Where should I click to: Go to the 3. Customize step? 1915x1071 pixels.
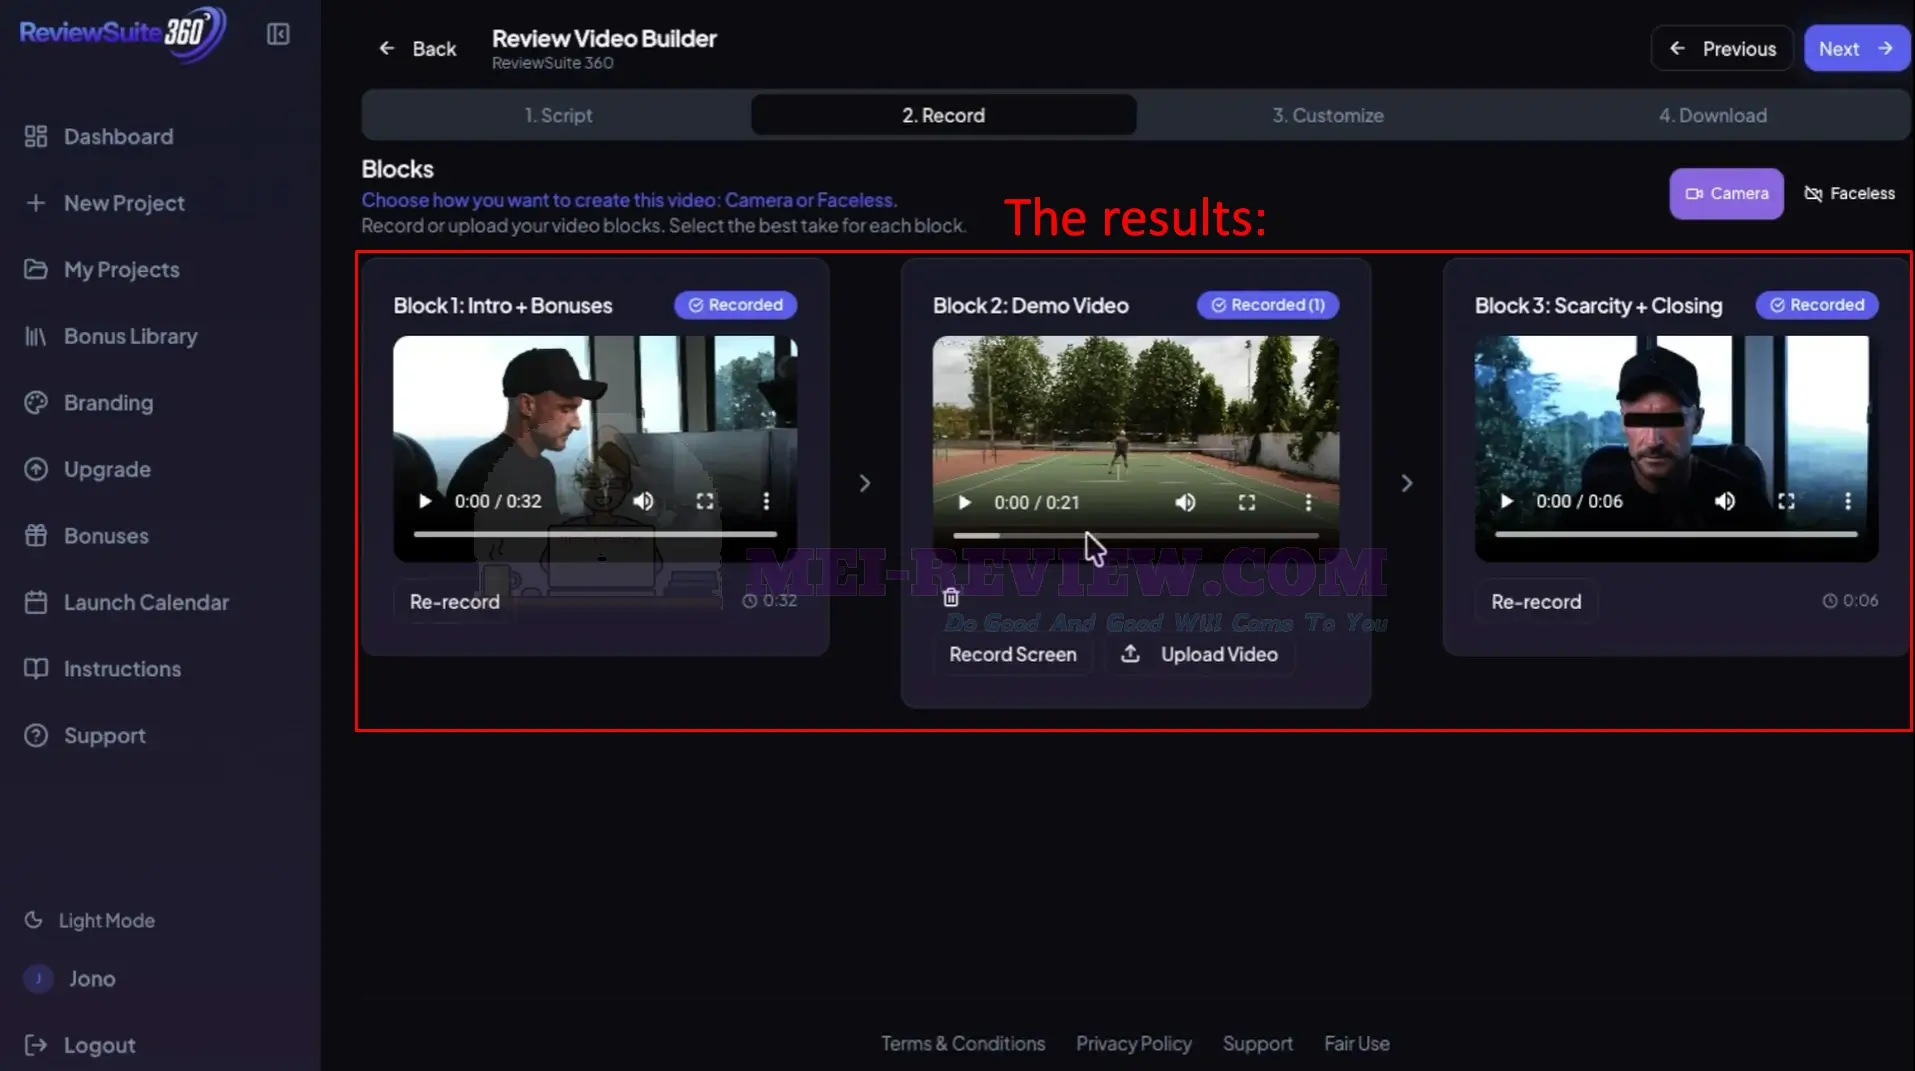1328,115
